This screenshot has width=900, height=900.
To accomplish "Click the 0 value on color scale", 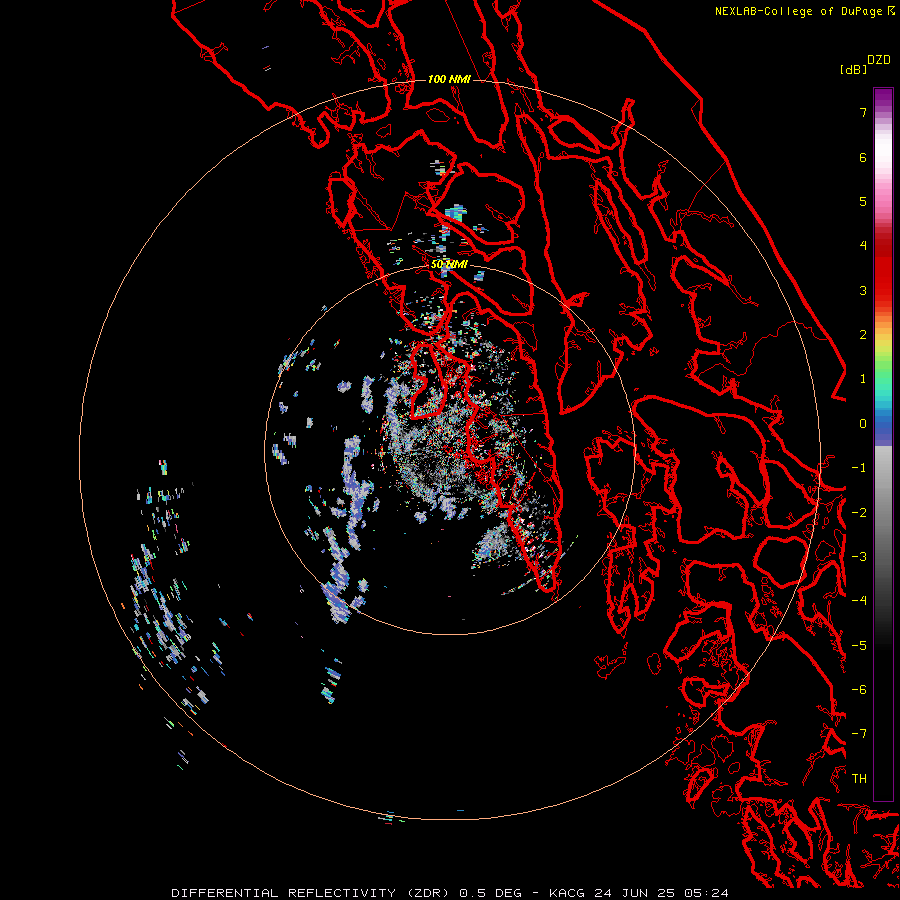I will (x=863, y=424).
